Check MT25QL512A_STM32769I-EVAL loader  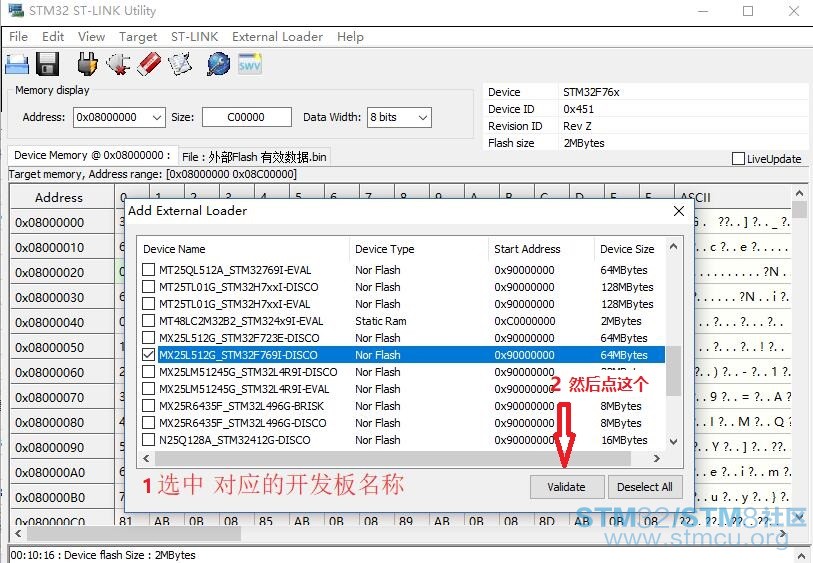[x=148, y=270]
